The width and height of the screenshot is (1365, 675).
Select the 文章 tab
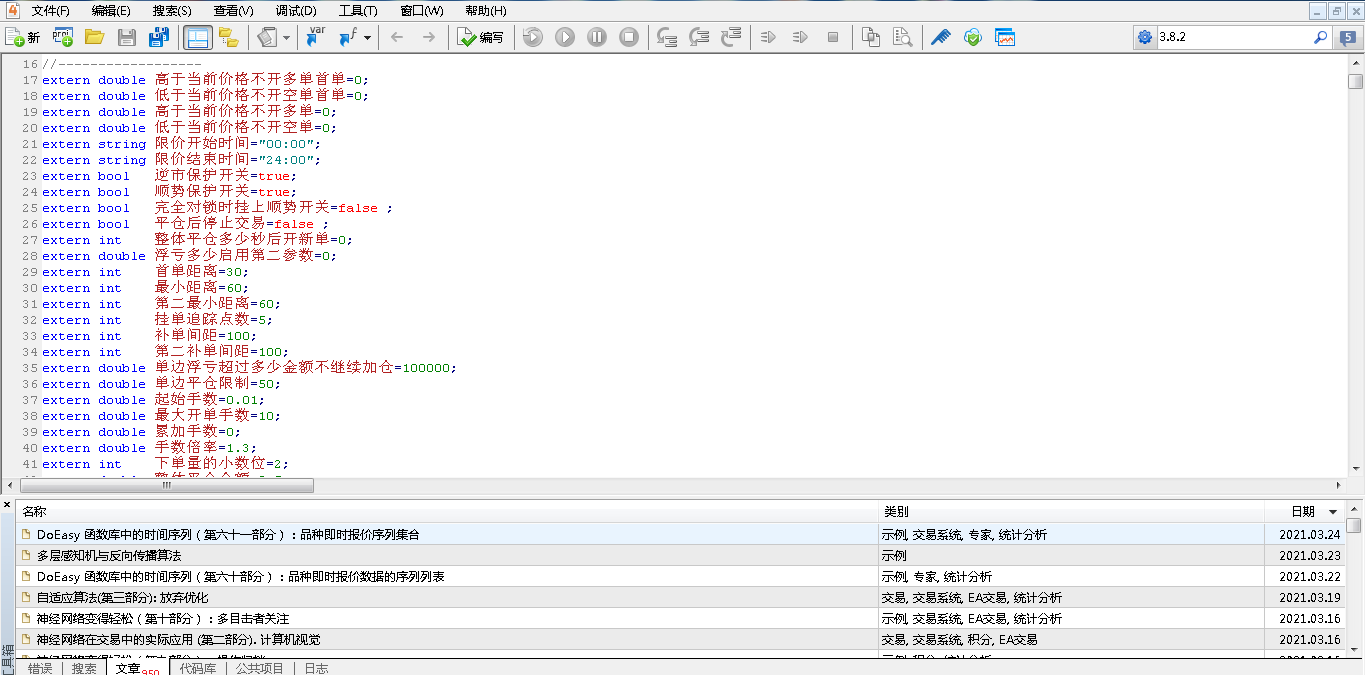click(x=137, y=668)
